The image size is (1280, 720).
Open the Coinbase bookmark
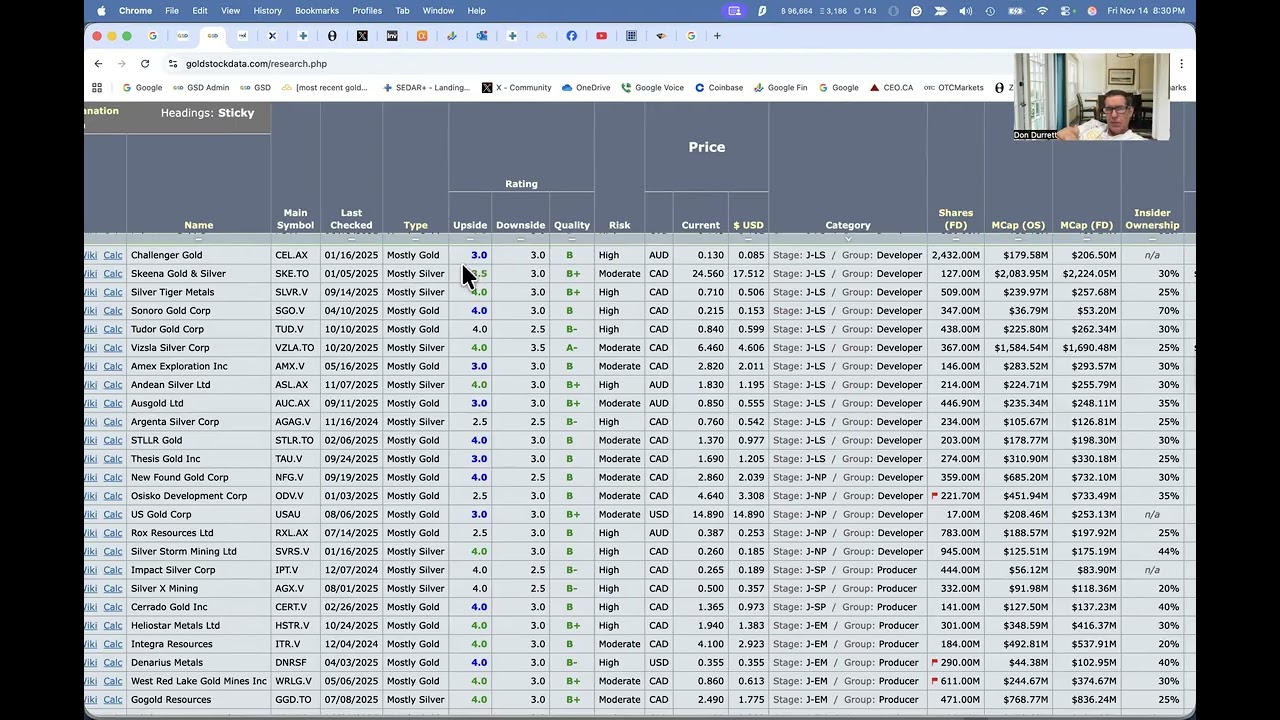click(719, 87)
